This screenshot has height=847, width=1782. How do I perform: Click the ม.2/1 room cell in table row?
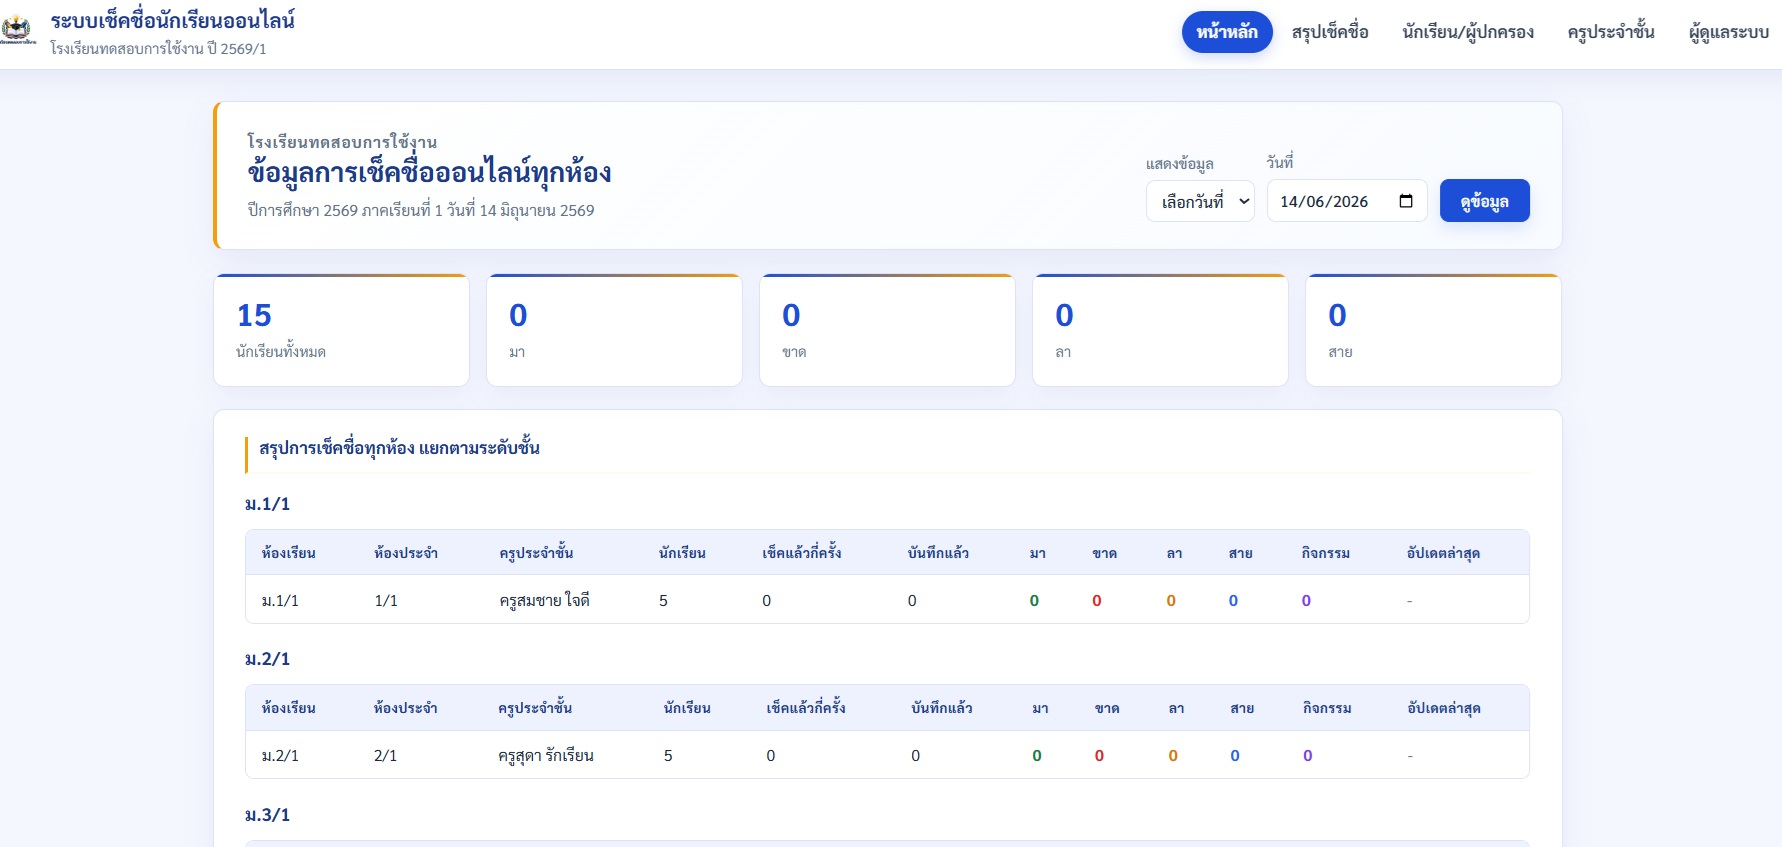click(280, 756)
